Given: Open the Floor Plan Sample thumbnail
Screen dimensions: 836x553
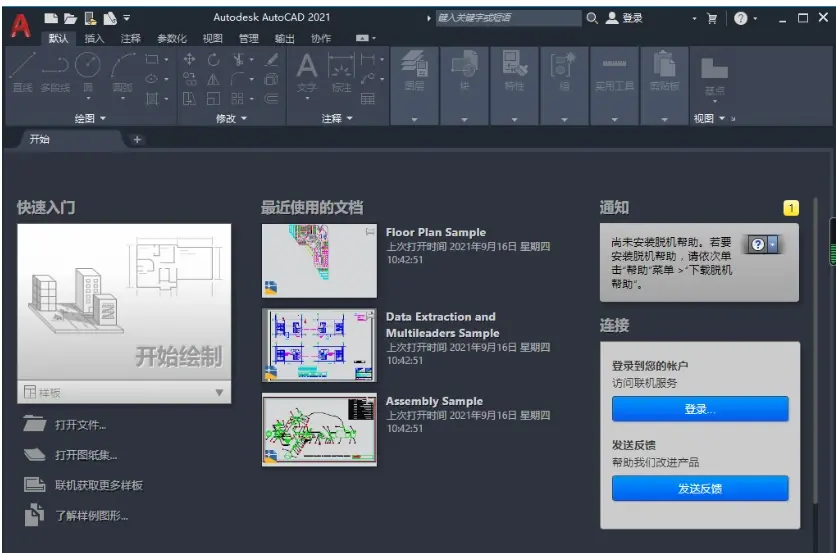Looking at the screenshot, I should point(319,261).
